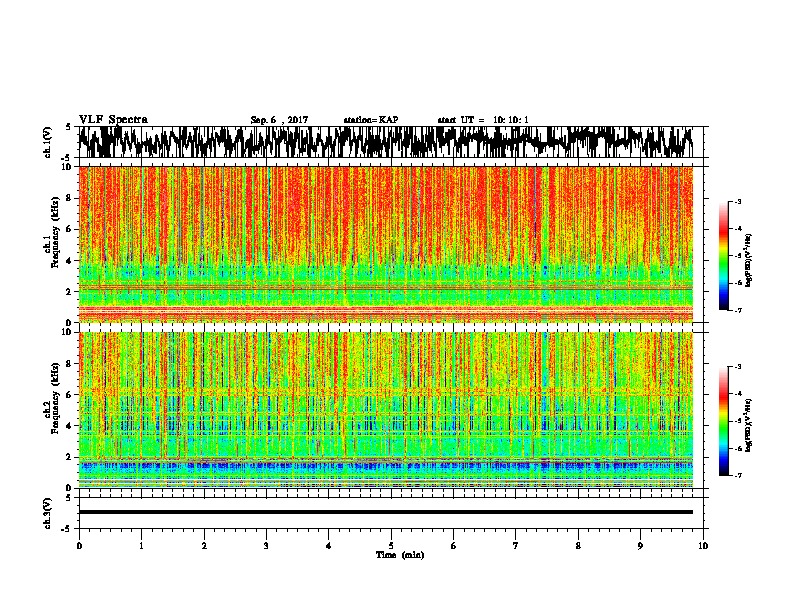The width and height of the screenshot is (792, 612).
Task: Click the ch.3 flat black trace
Action: click(x=385, y=512)
